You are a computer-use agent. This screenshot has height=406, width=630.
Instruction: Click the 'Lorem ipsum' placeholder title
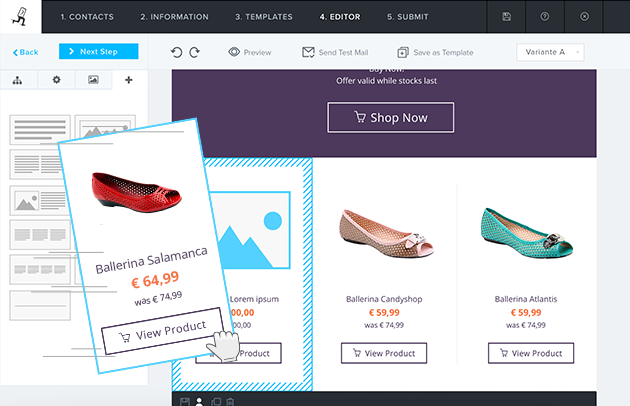click(x=254, y=299)
